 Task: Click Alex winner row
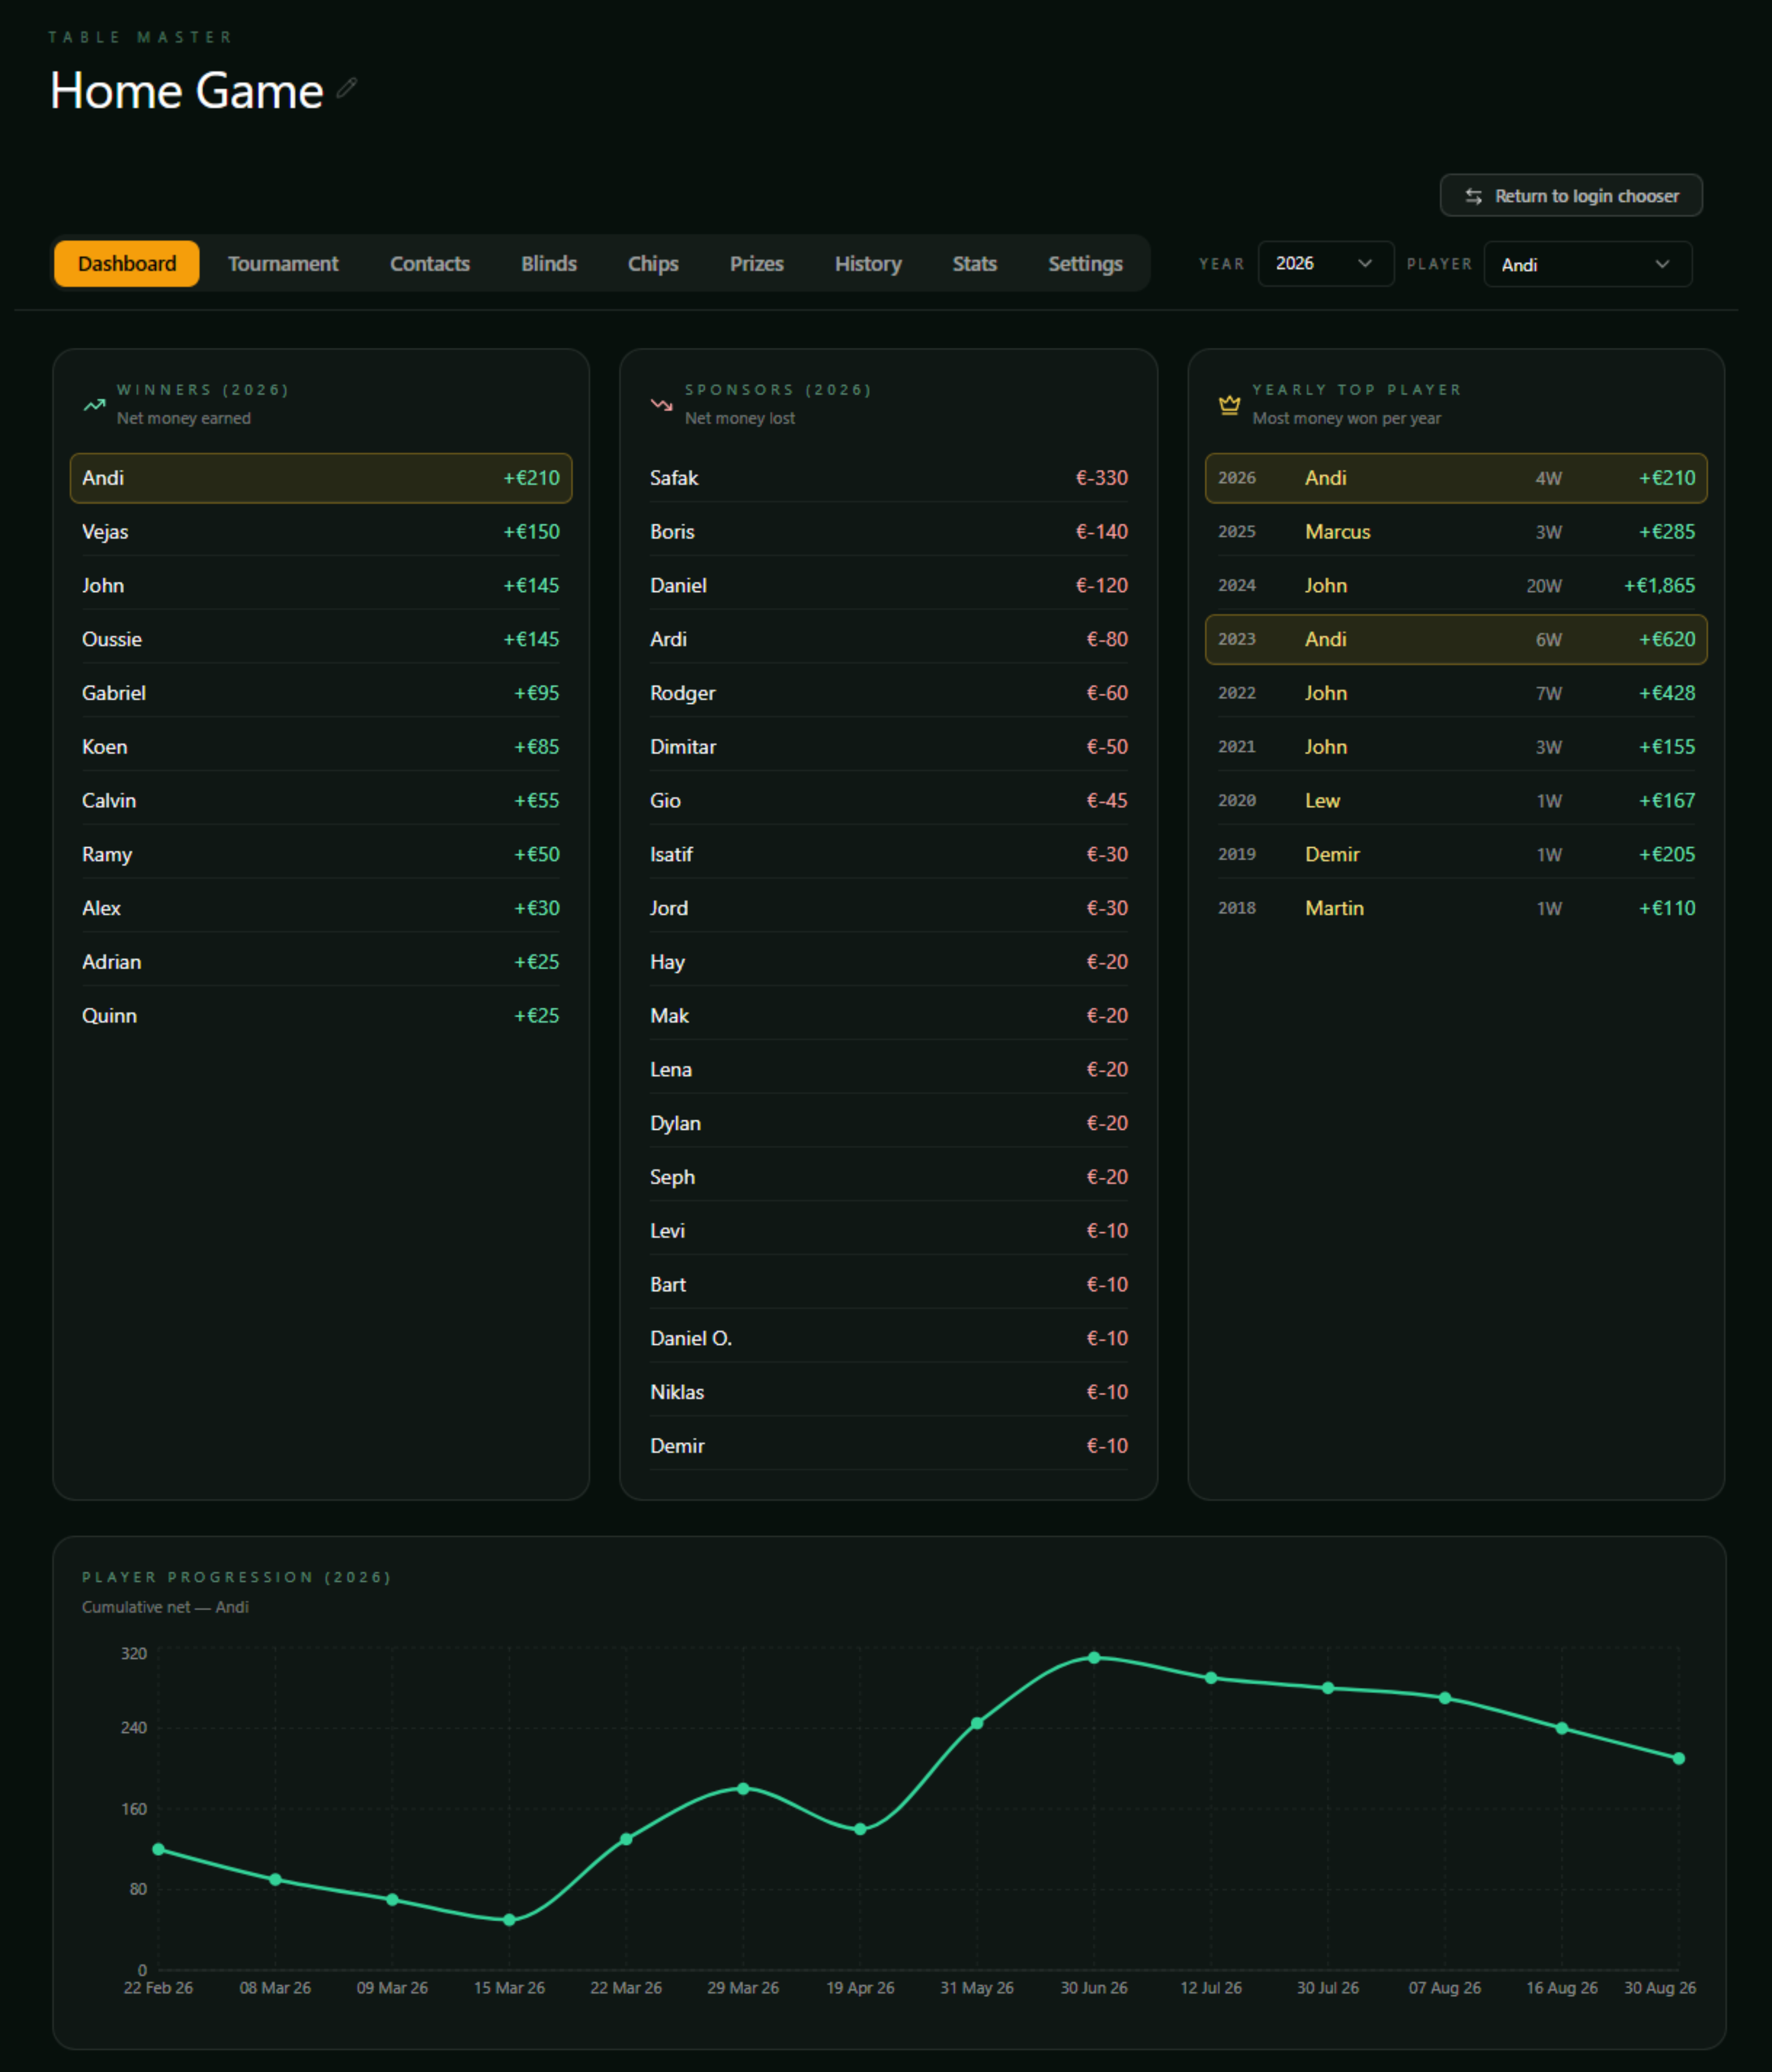click(x=321, y=908)
